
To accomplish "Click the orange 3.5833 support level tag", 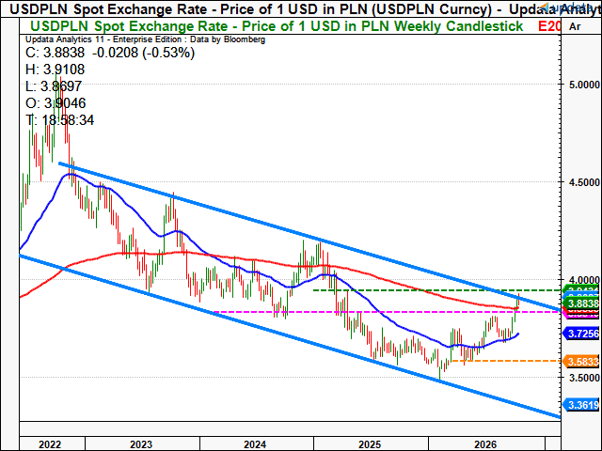I will [581, 362].
